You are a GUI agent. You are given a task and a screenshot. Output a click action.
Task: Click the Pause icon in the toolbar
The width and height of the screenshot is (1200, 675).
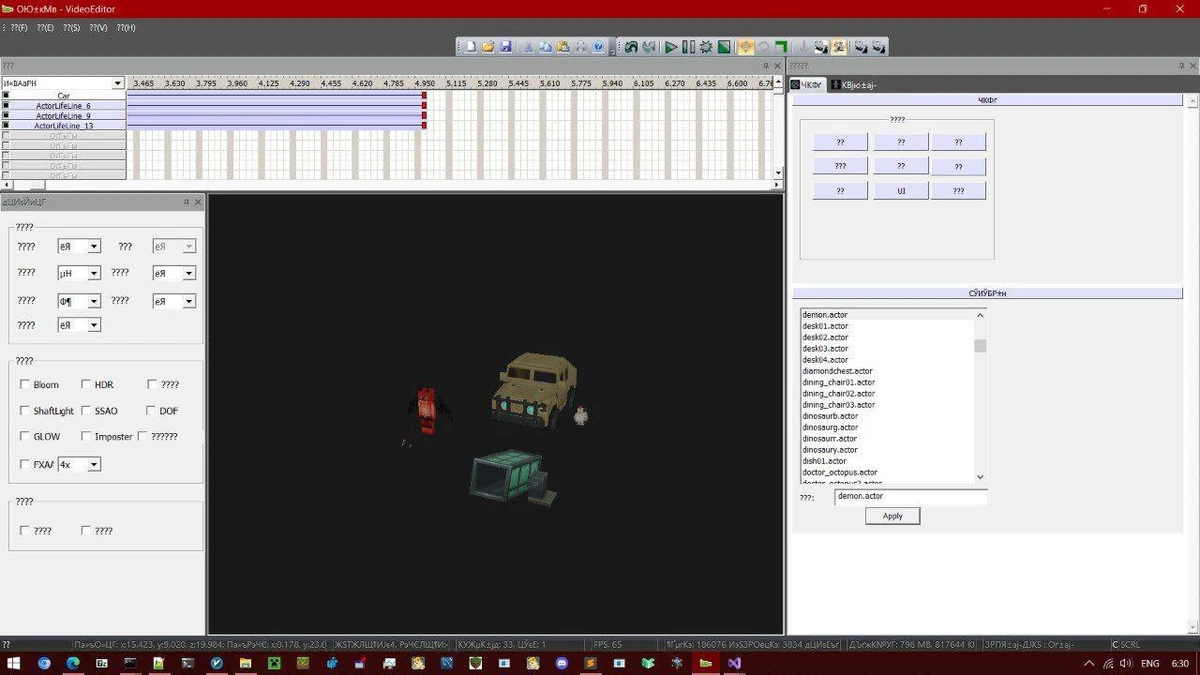(x=687, y=46)
